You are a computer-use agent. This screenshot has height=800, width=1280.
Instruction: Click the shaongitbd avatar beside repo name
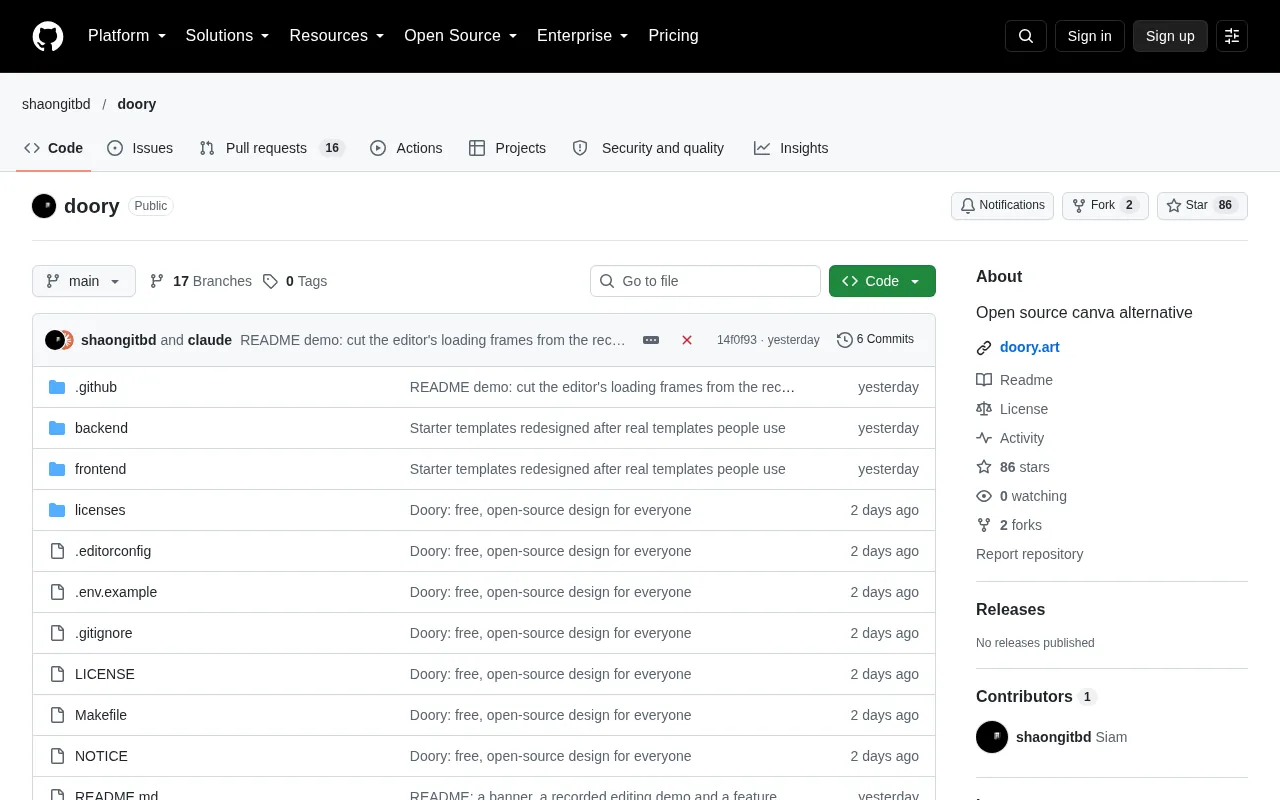pyautogui.click(x=44, y=206)
